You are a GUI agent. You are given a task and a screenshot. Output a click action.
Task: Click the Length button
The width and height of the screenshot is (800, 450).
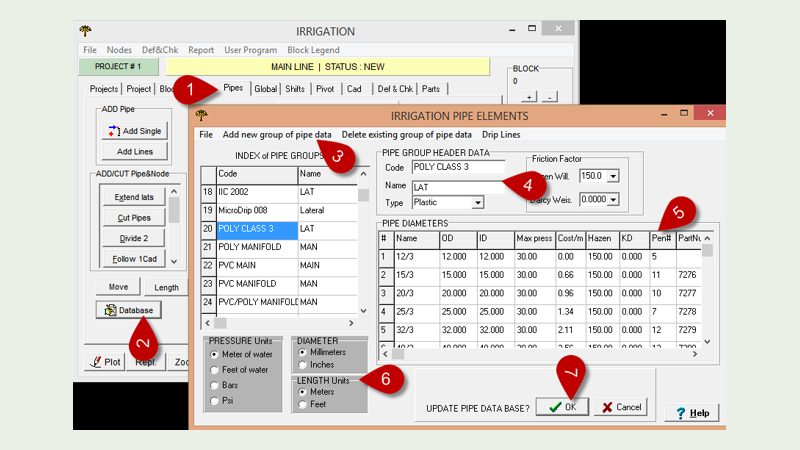point(166,287)
